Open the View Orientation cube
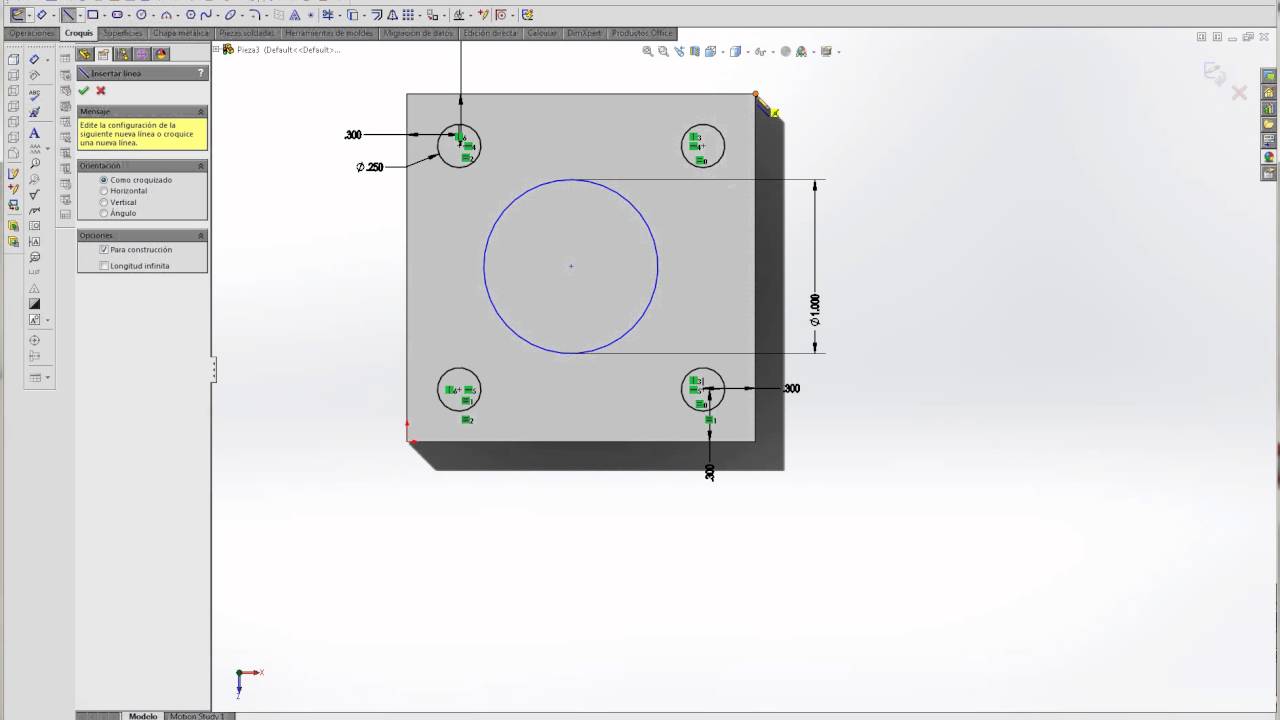1280x720 pixels. point(711,51)
